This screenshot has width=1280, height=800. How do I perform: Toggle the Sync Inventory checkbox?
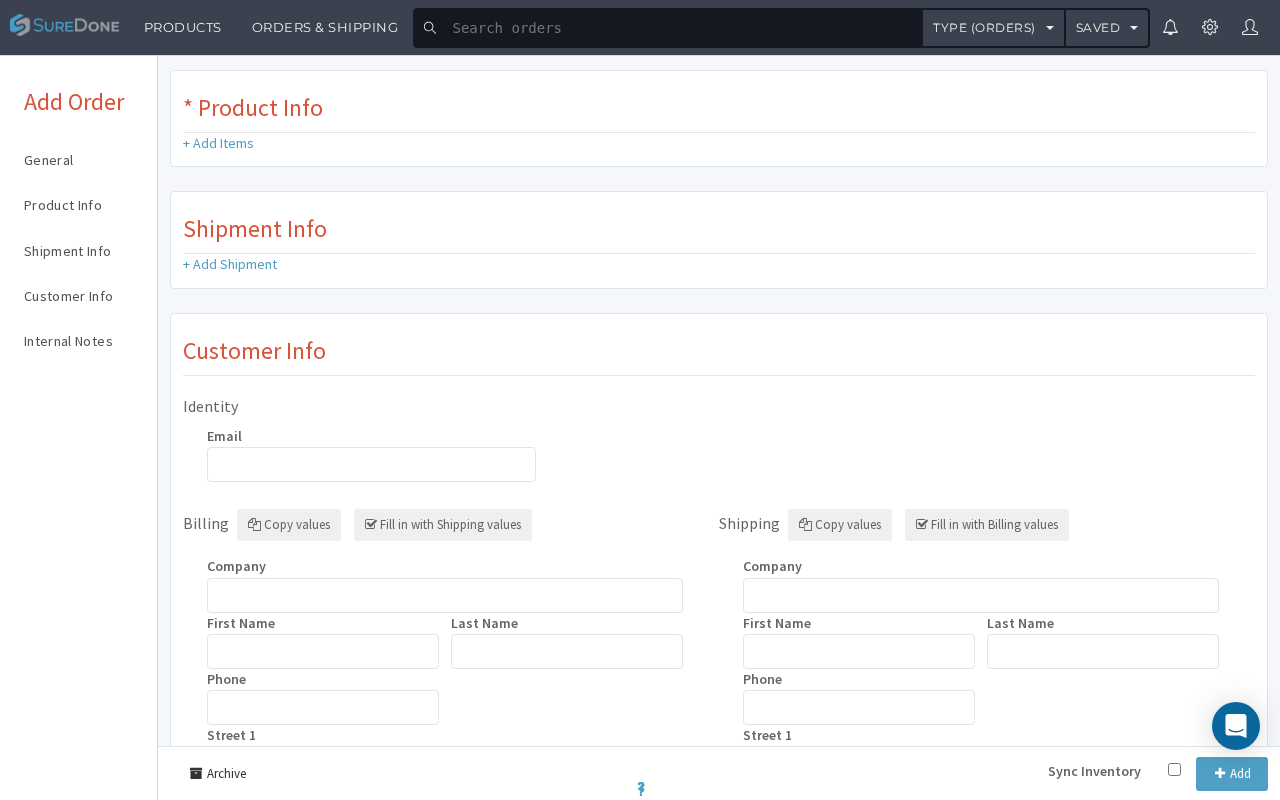click(x=1174, y=769)
